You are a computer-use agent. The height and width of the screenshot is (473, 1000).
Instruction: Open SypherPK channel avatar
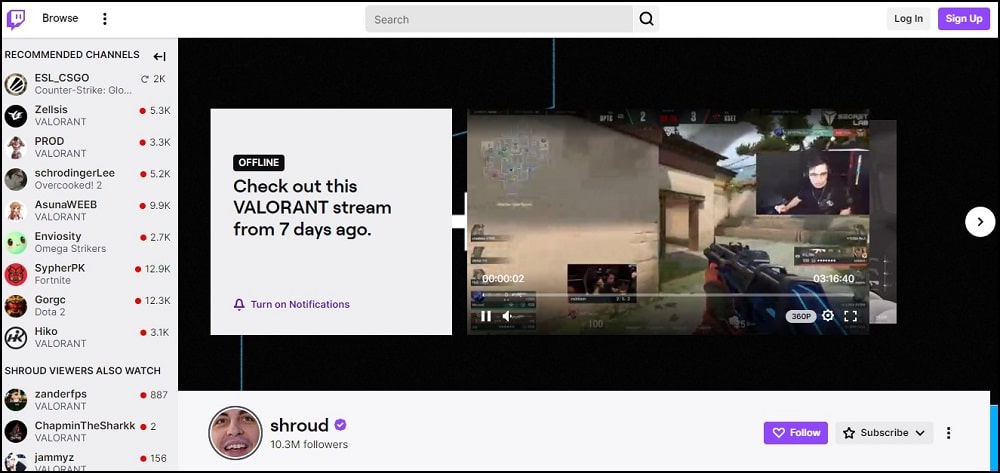click(16, 274)
